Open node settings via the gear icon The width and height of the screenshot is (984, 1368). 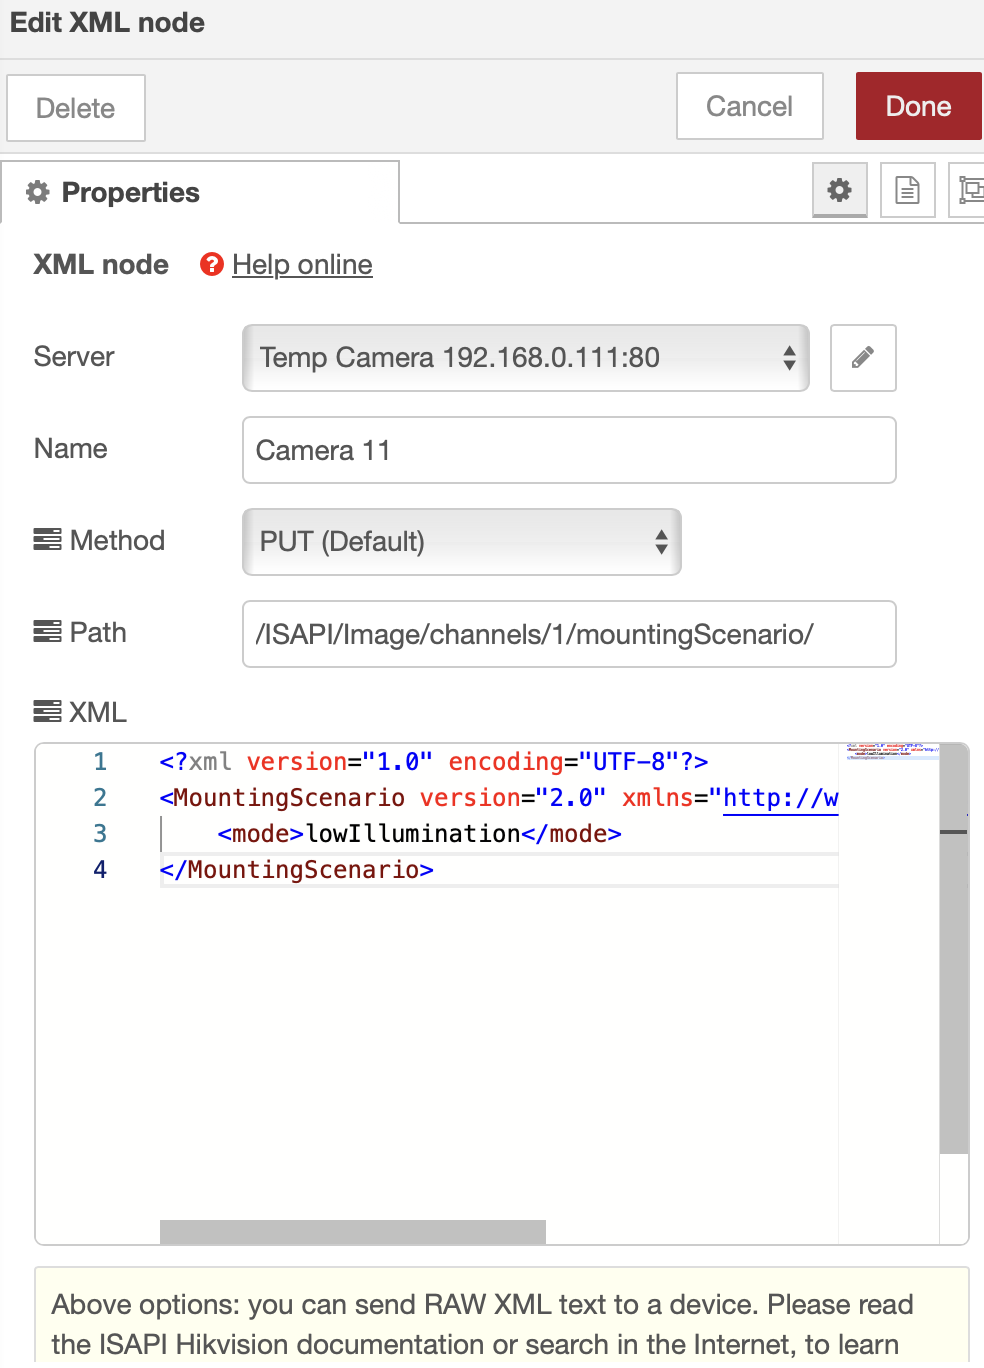[x=840, y=190]
